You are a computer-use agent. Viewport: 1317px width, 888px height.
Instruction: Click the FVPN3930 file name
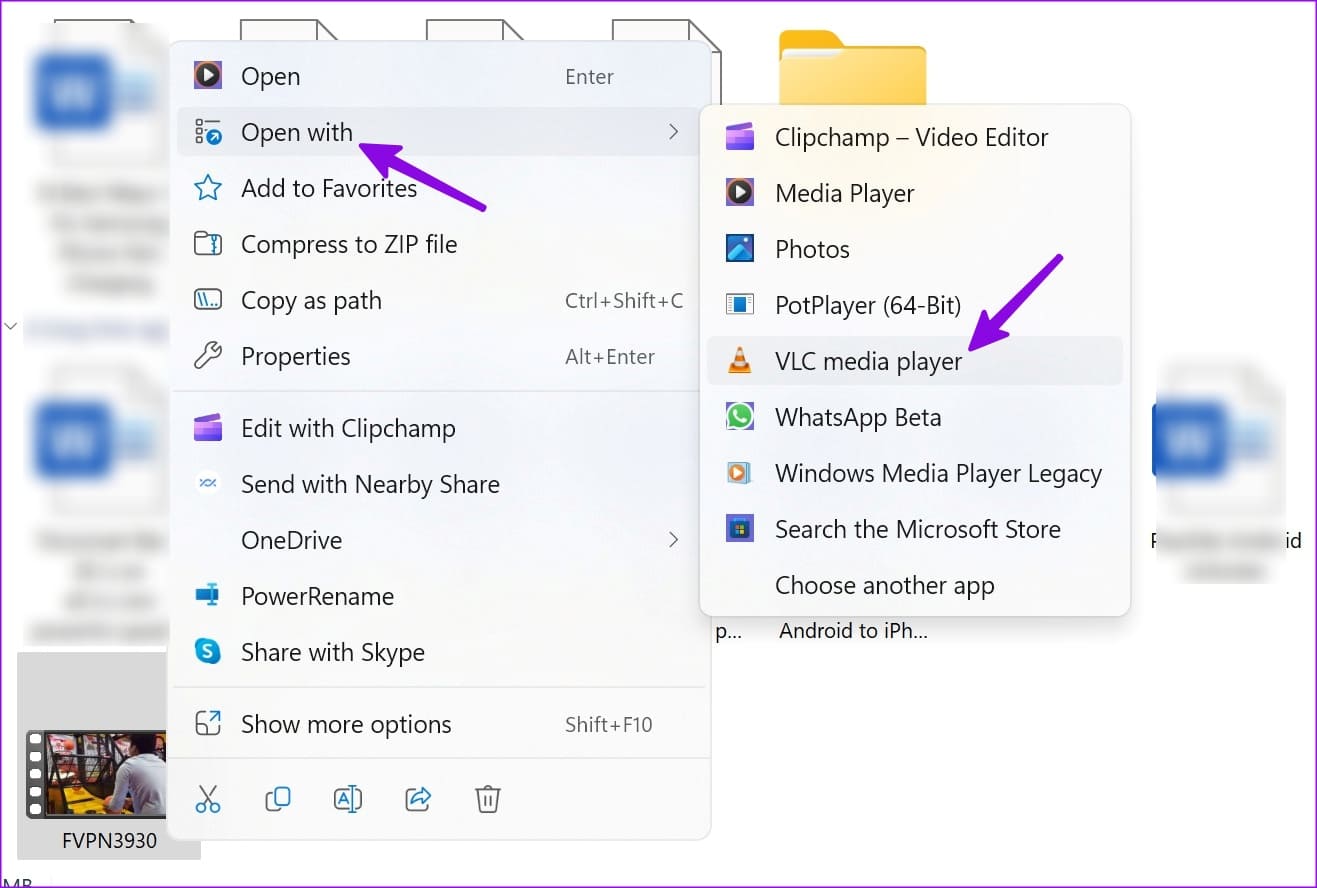[109, 841]
